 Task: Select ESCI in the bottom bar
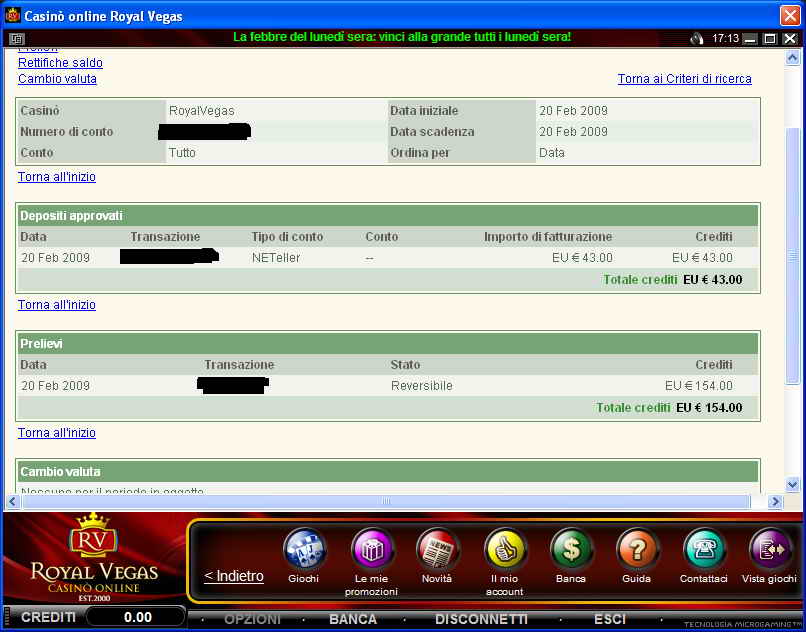click(610, 619)
